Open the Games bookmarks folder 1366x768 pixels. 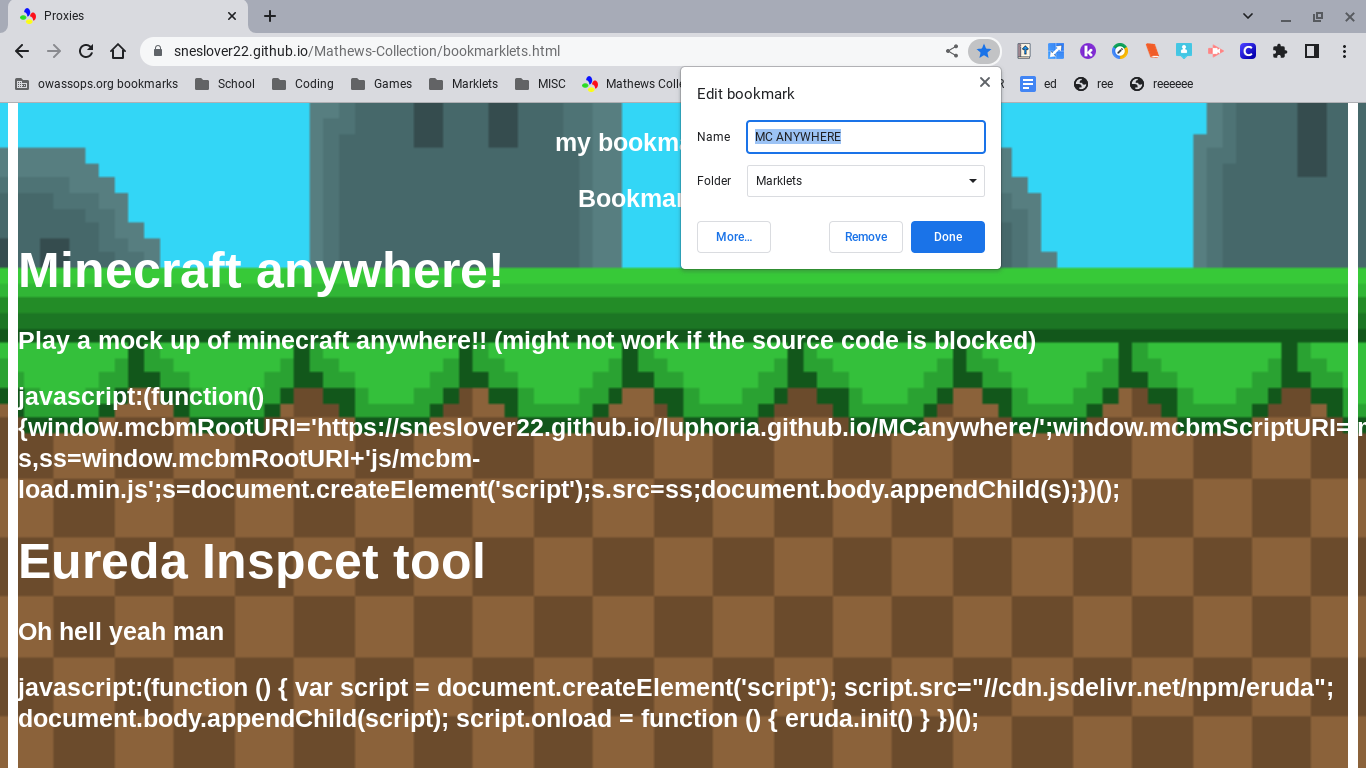(381, 84)
